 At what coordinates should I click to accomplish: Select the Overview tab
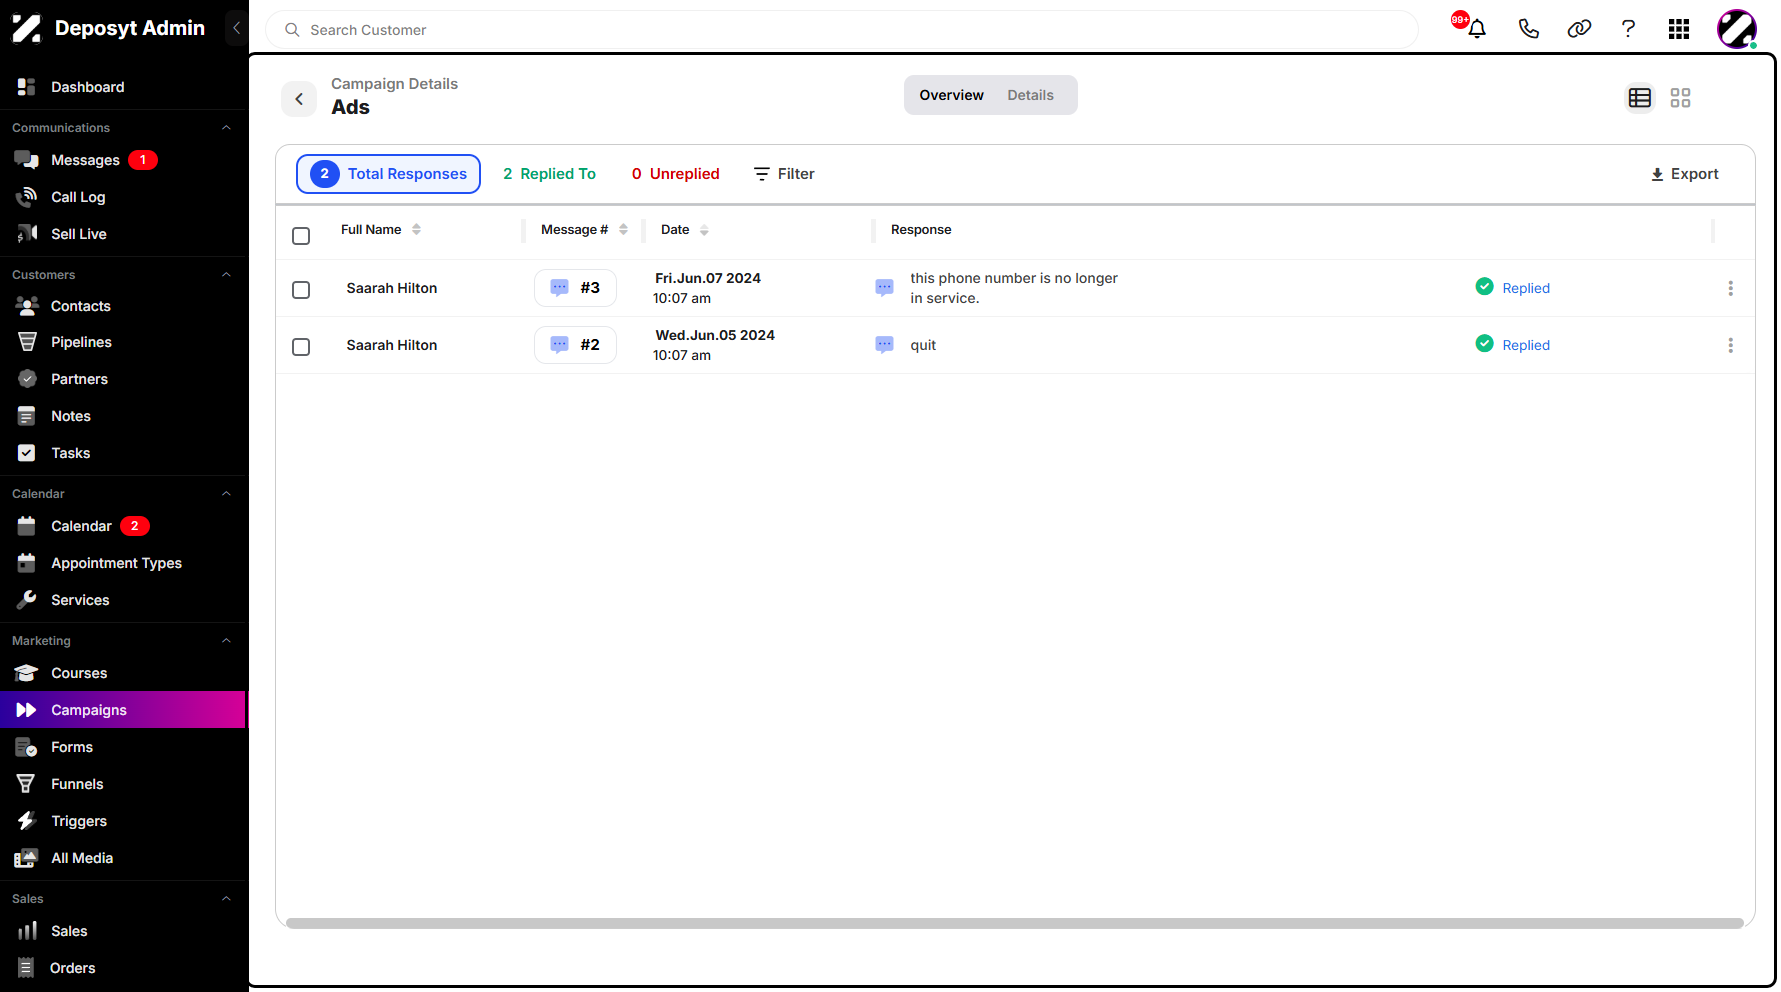click(951, 95)
